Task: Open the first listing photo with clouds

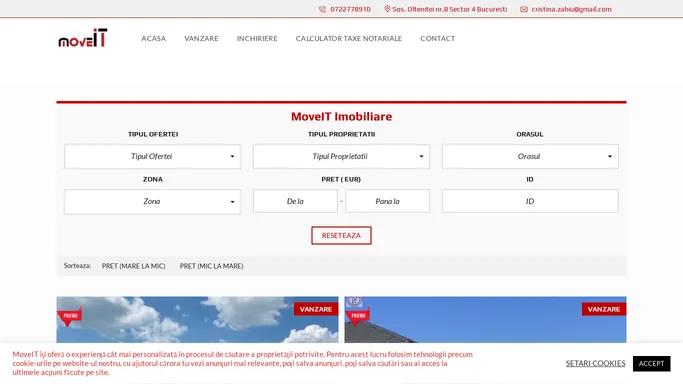Action: tap(197, 320)
